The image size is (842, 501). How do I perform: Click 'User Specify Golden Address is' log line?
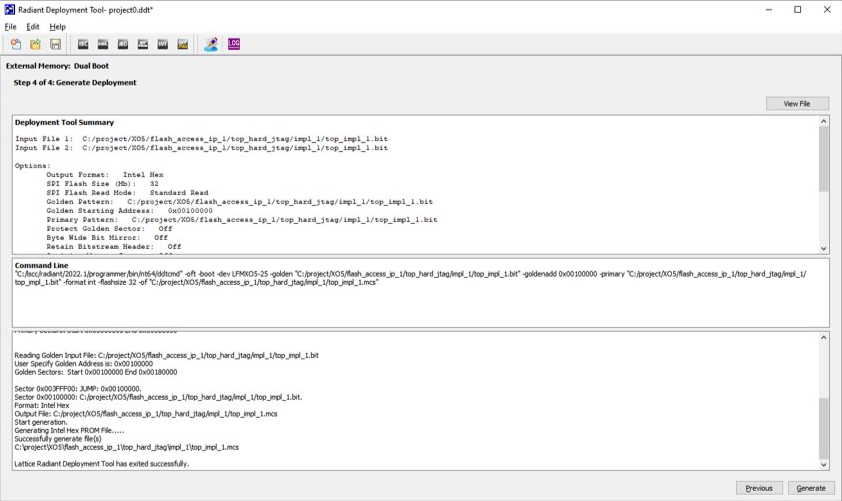click(x=84, y=364)
